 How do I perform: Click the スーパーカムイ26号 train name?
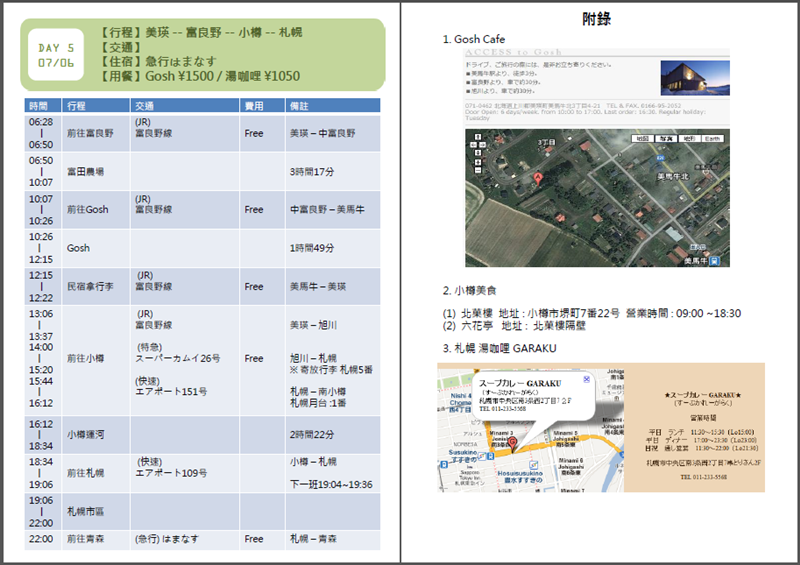pos(178,358)
